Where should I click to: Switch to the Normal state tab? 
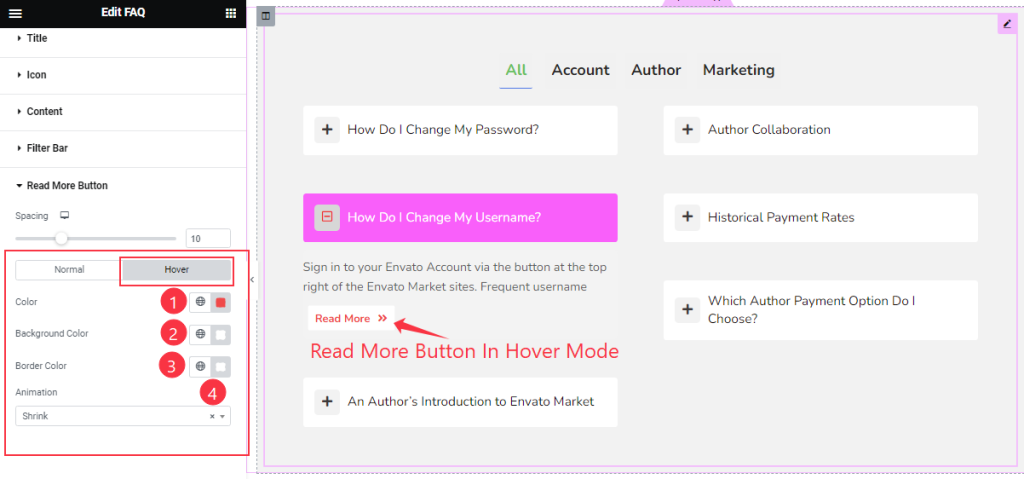tap(69, 270)
